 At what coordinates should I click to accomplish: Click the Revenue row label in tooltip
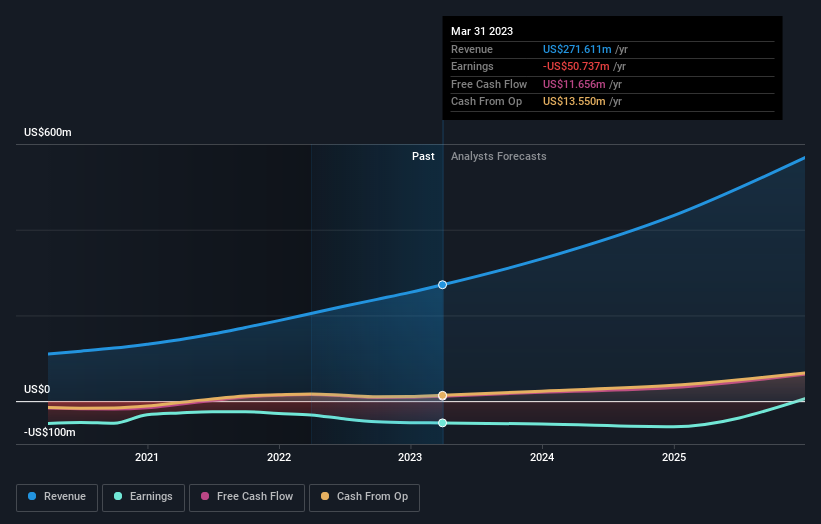[x=472, y=49]
